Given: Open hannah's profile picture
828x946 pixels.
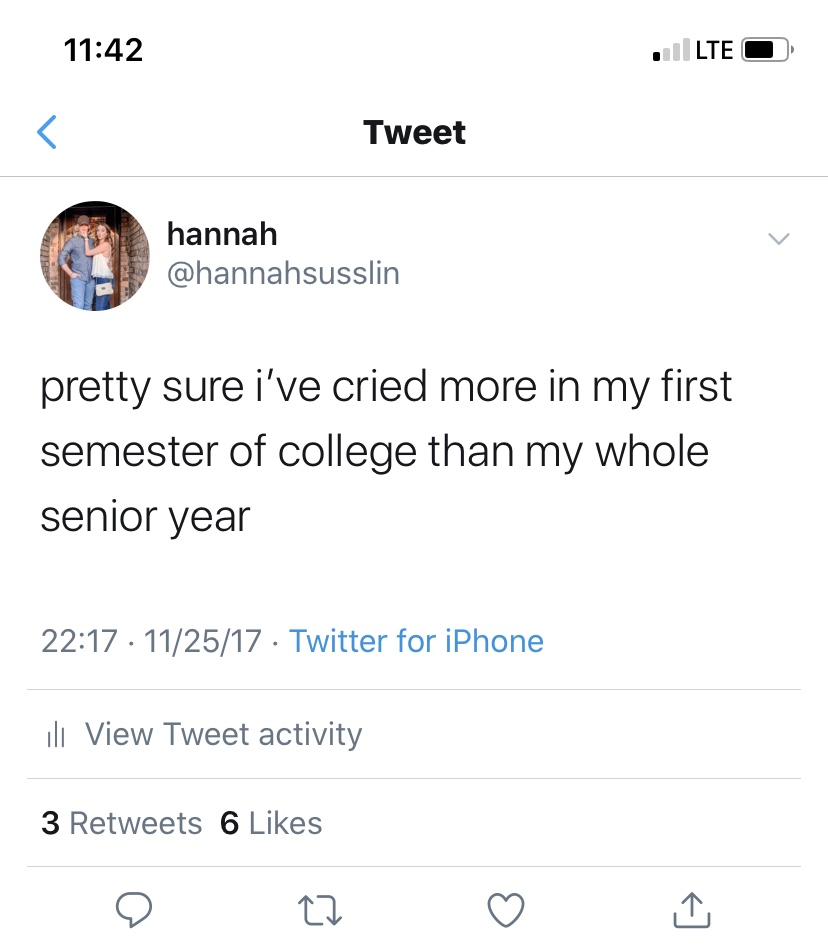Looking at the screenshot, I should point(95,256).
